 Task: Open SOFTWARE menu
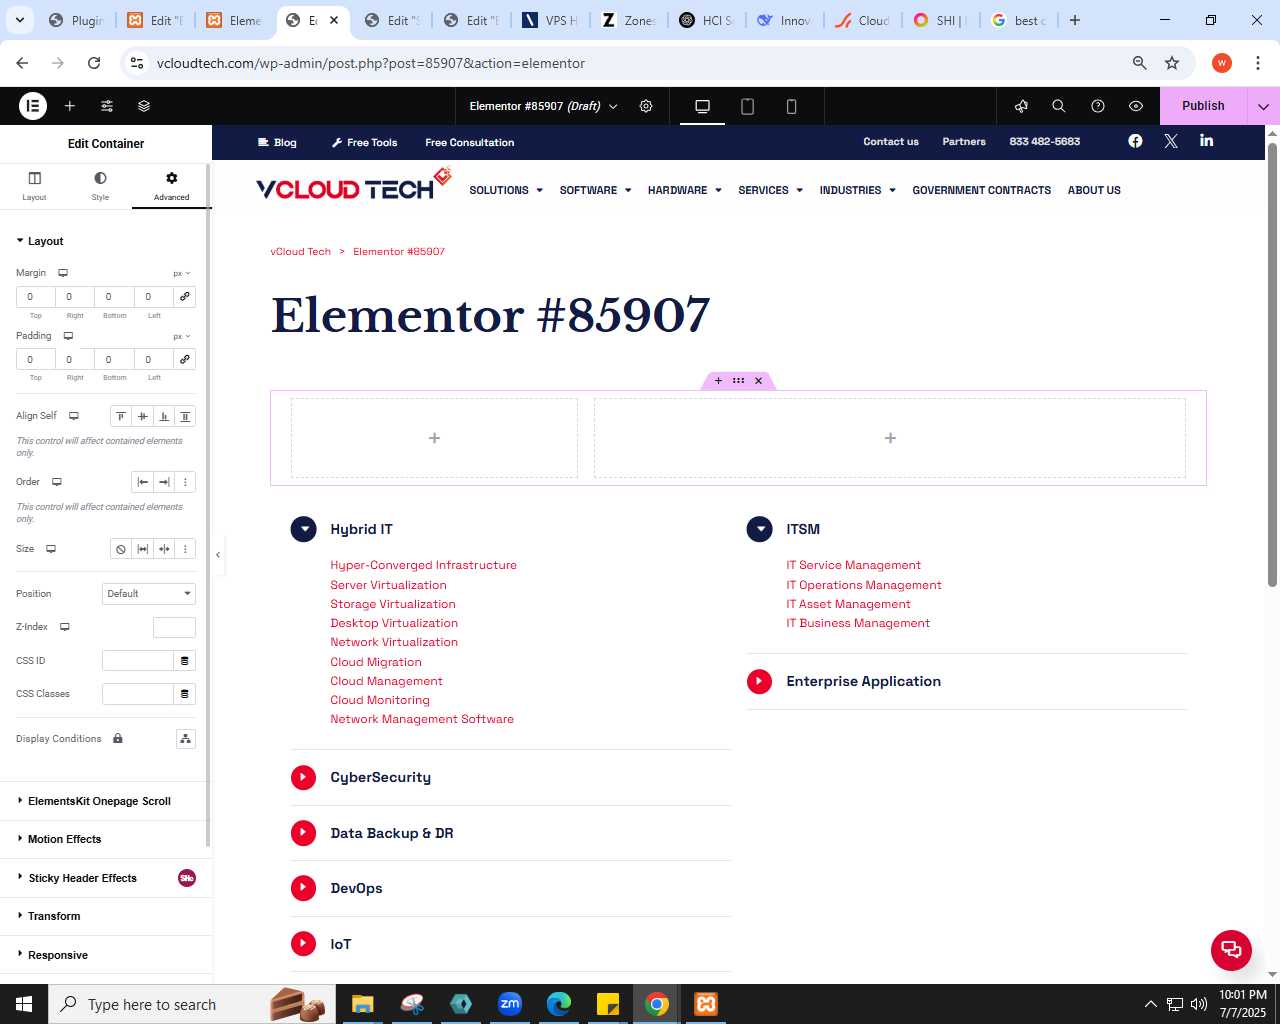pos(595,190)
